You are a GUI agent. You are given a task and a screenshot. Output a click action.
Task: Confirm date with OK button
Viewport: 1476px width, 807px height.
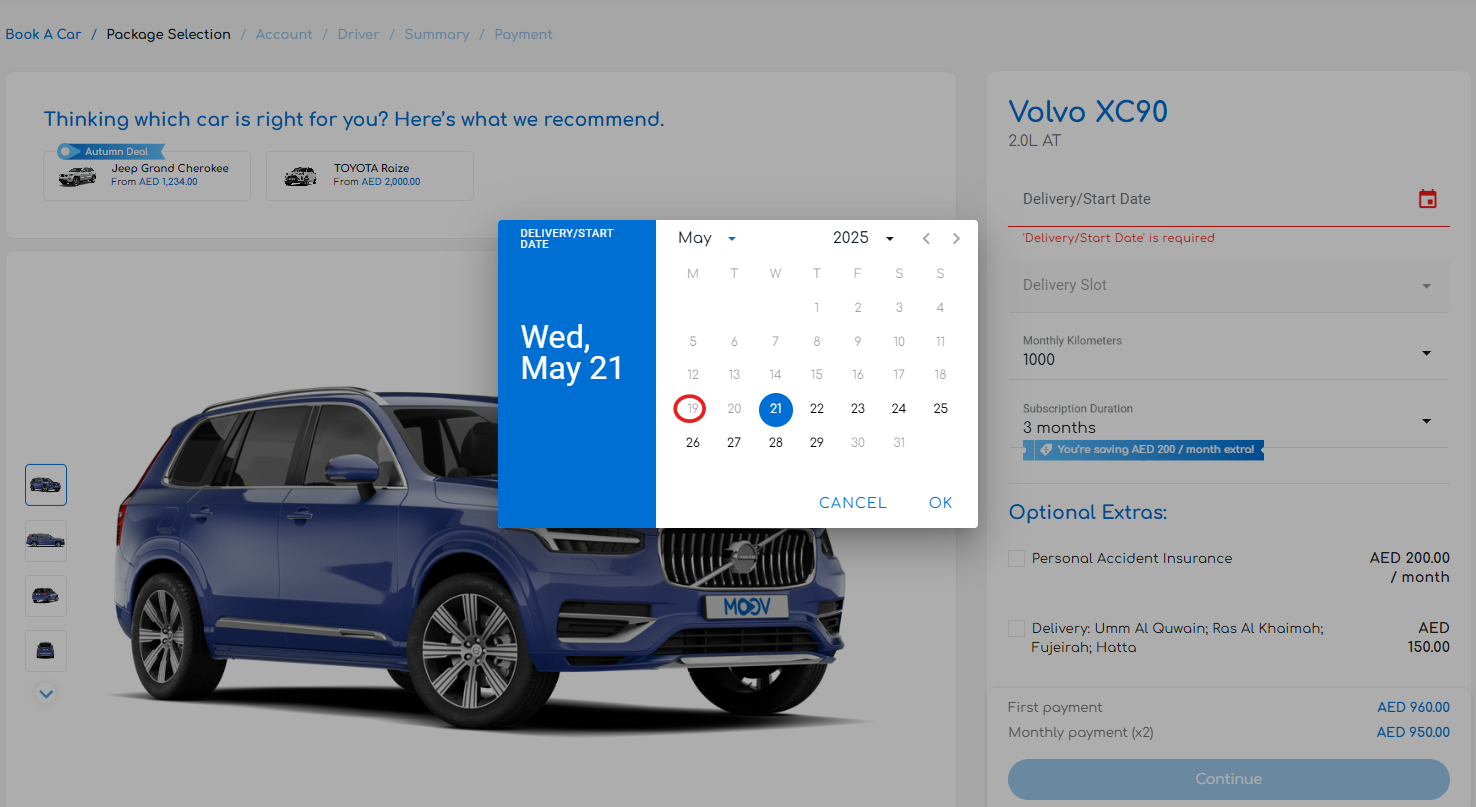pyautogui.click(x=941, y=503)
